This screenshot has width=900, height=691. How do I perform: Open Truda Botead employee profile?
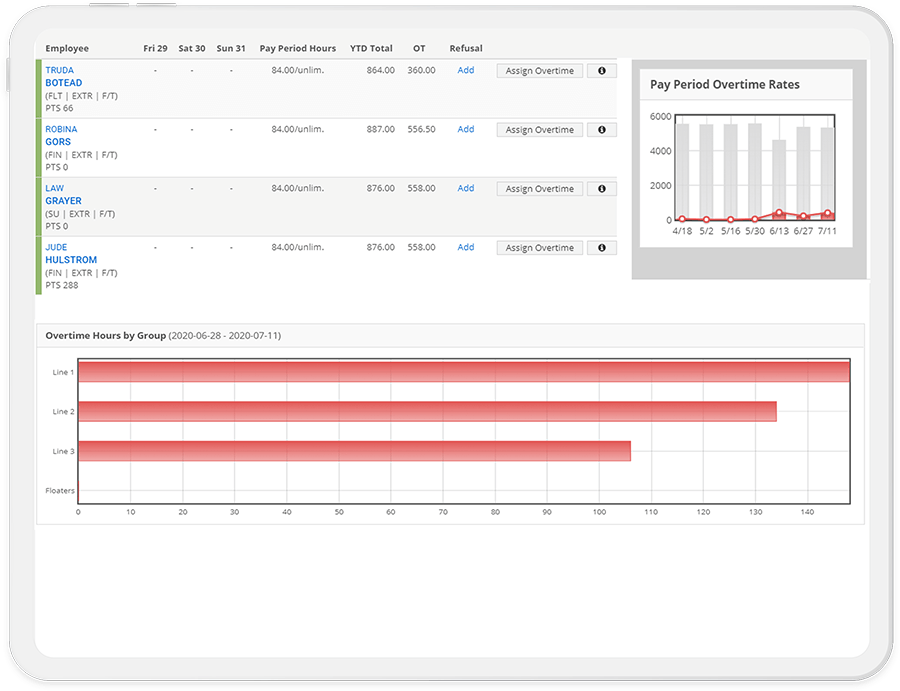tap(64, 76)
